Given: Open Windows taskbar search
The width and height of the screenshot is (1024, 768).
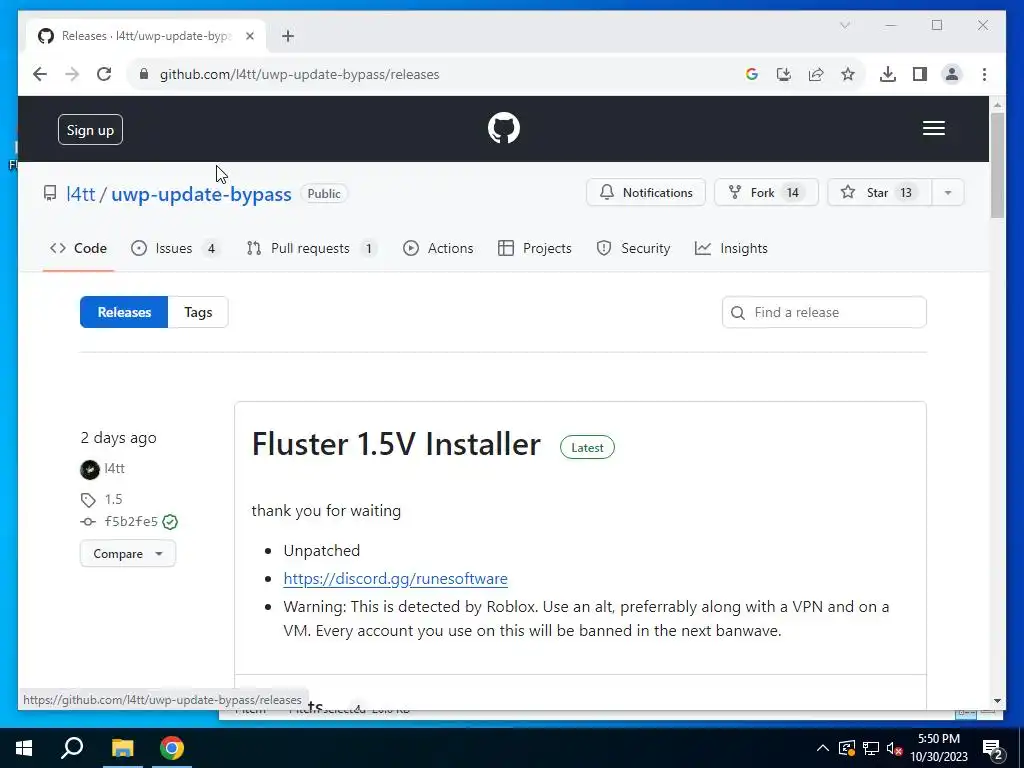Looking at the screenshot, I should pos(72,748).
